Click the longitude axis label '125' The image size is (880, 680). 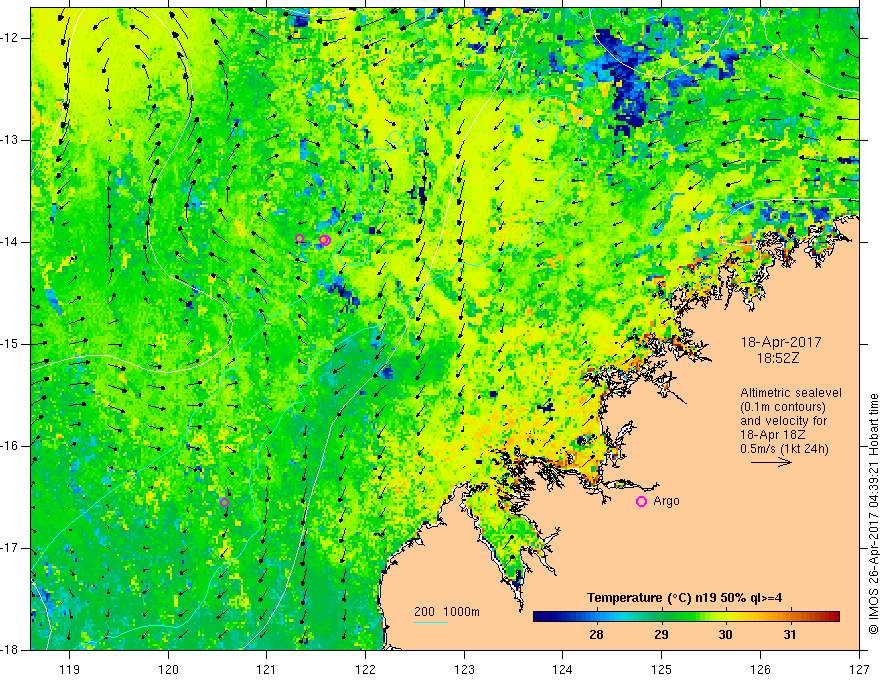coord(662,669)
